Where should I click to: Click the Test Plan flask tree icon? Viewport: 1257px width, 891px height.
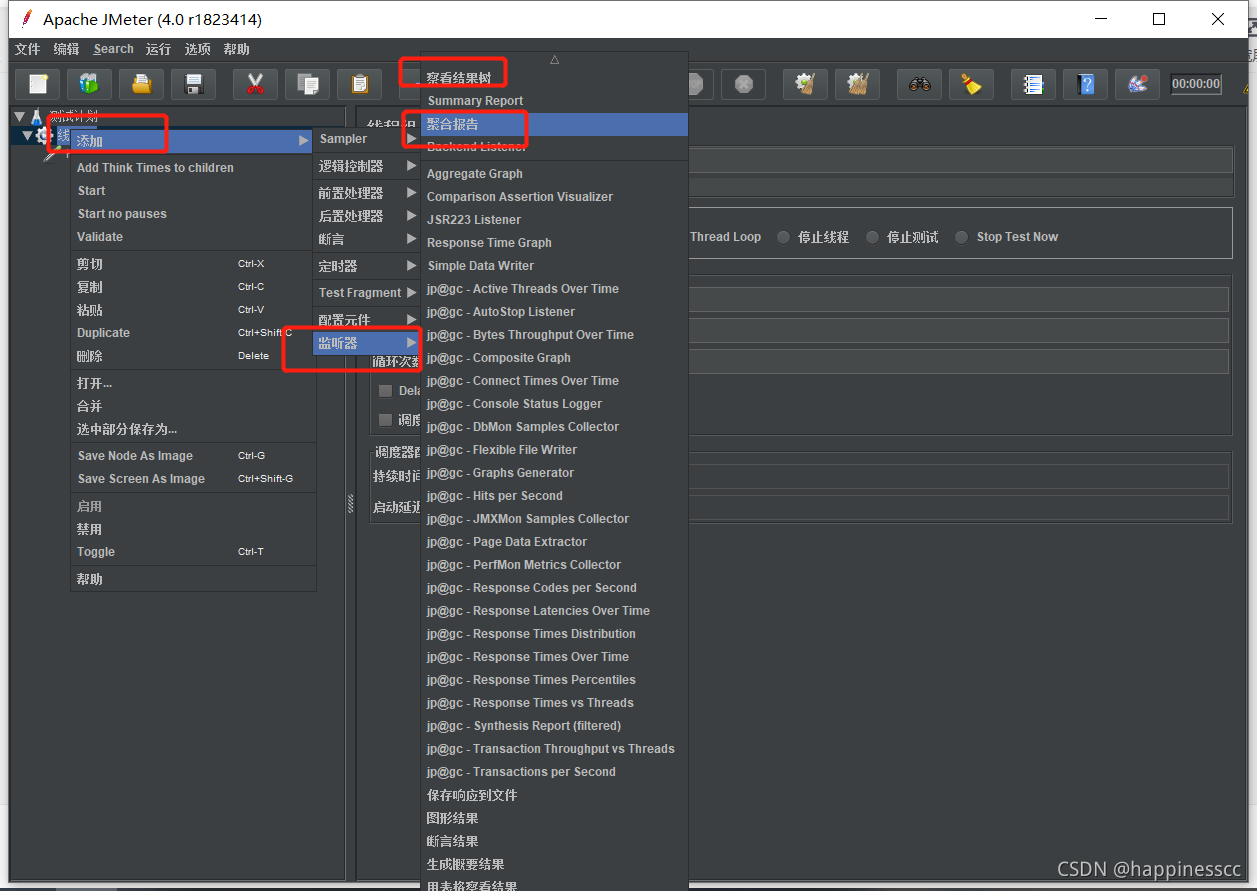click(37, 117)
